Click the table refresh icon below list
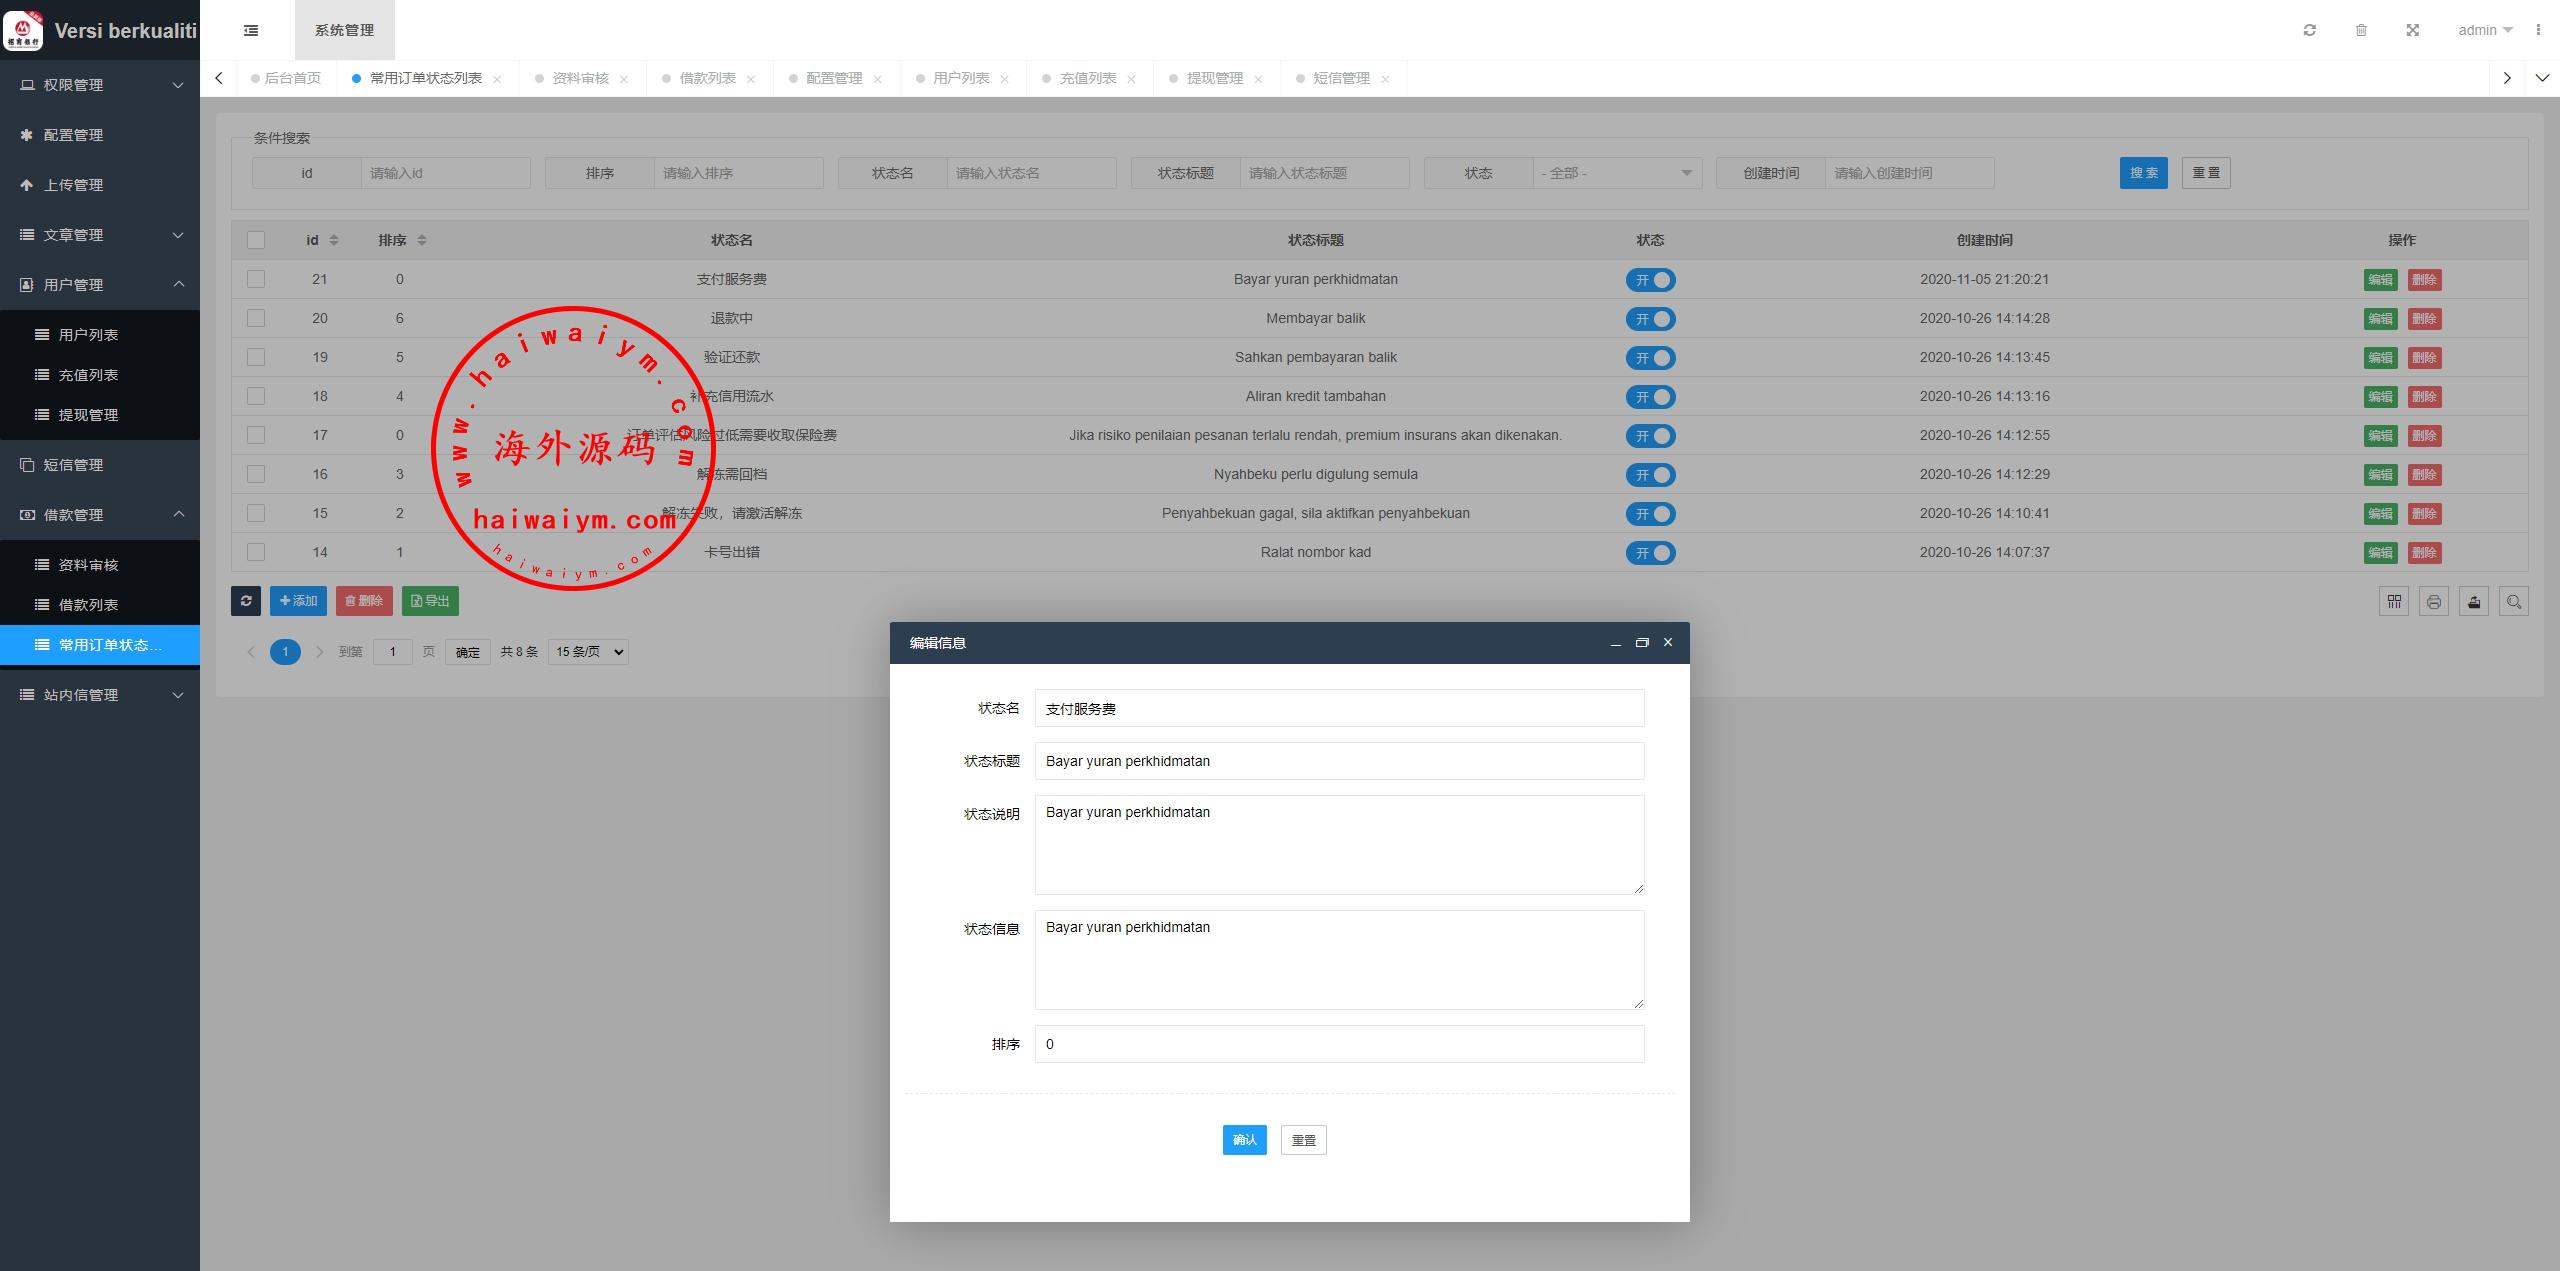The width and height of the screenshot is (2560, 1271). pos(246,601)
